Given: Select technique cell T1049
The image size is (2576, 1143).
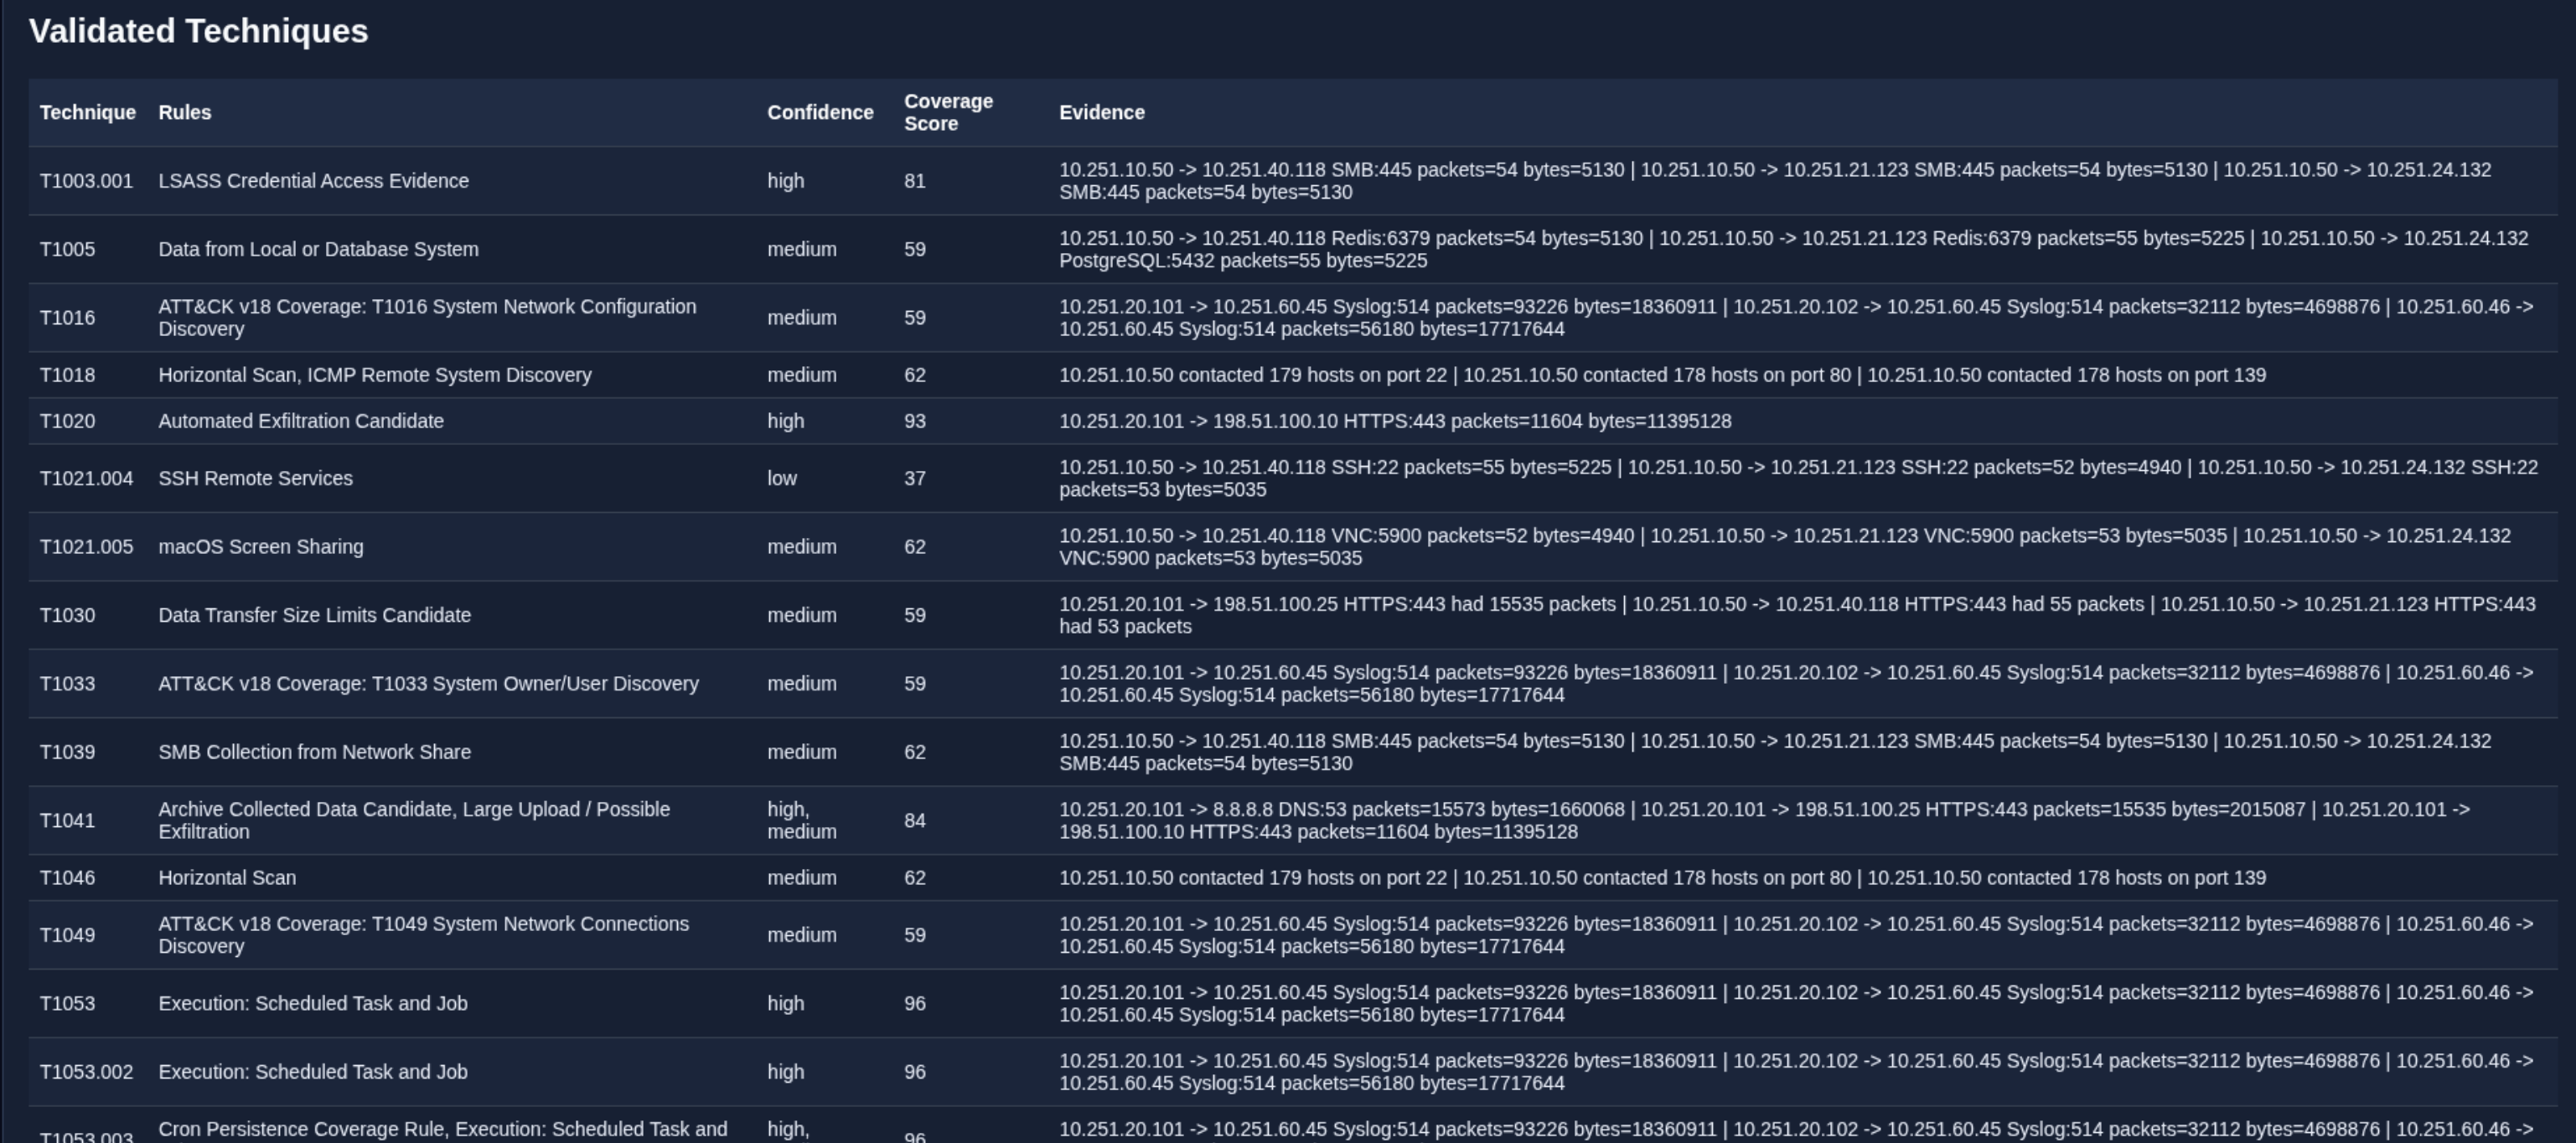Looking at the screenshot, I should tap(68, 935).
